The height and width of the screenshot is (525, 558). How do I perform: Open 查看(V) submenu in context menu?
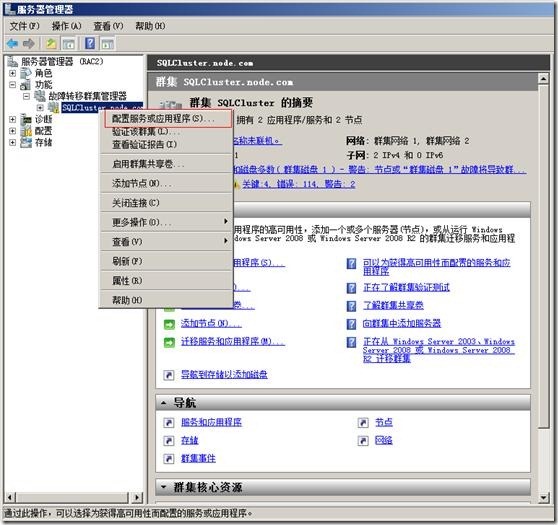click(x=166, y=242)
